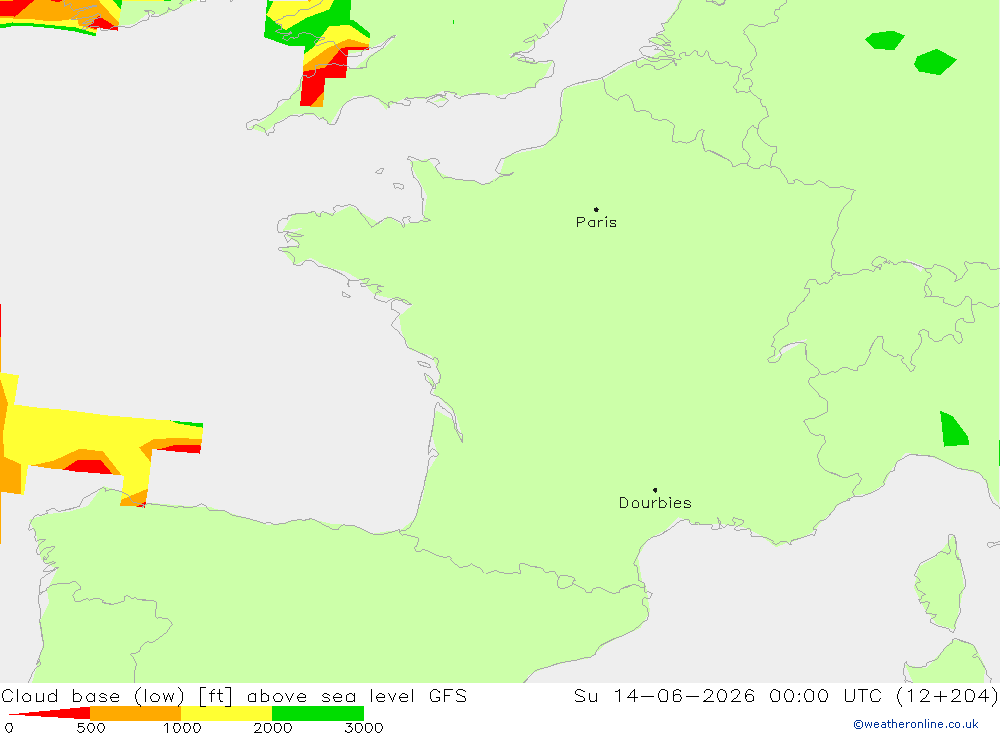The height and width of the screenshot is (733, 1000).
Task: Click the 'Su 14-06-2026 00:00 UTC' timestamp
Action: [730, 695]
